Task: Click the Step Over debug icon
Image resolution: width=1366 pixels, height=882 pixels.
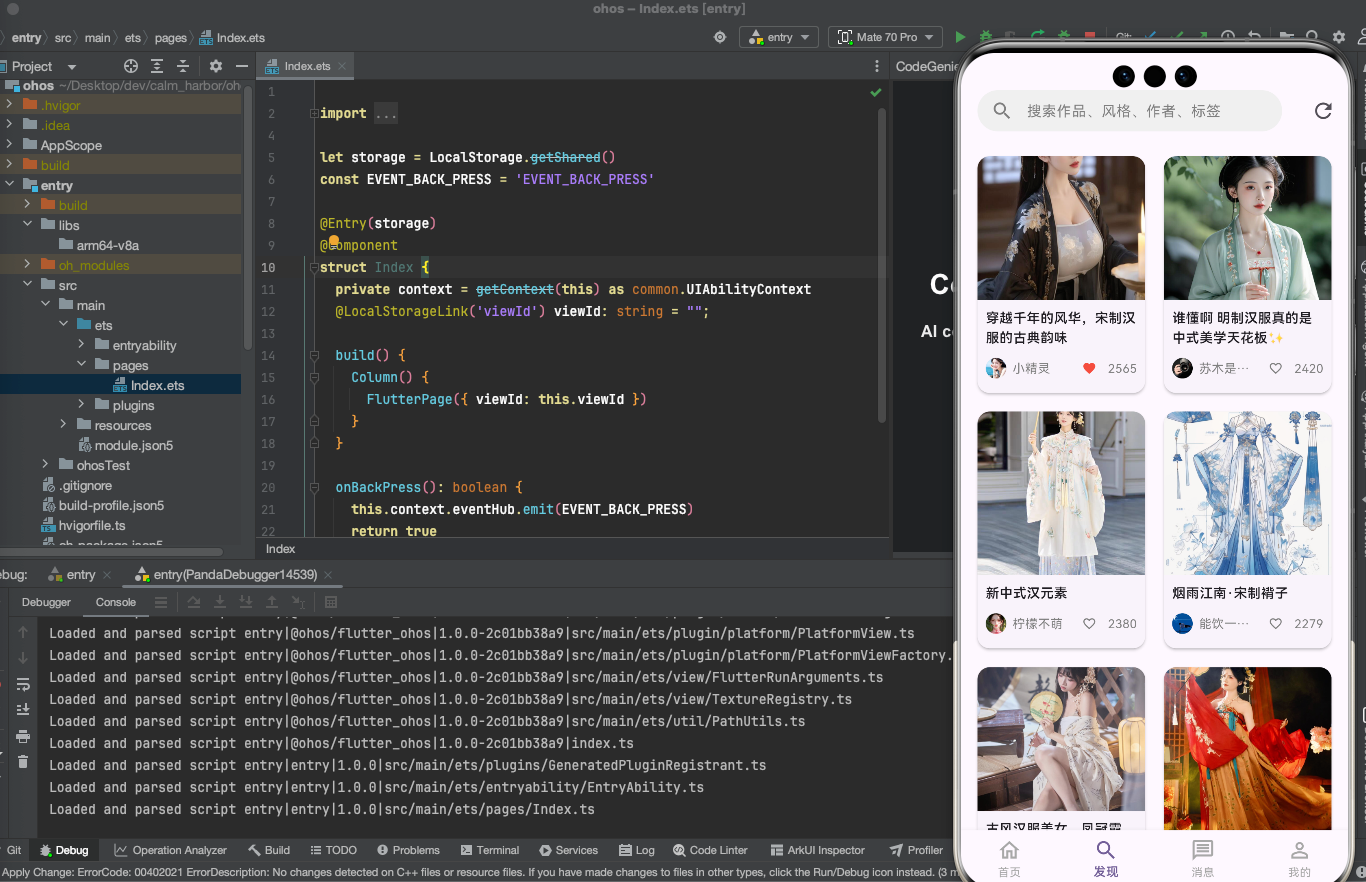Action: coord(194,602)
